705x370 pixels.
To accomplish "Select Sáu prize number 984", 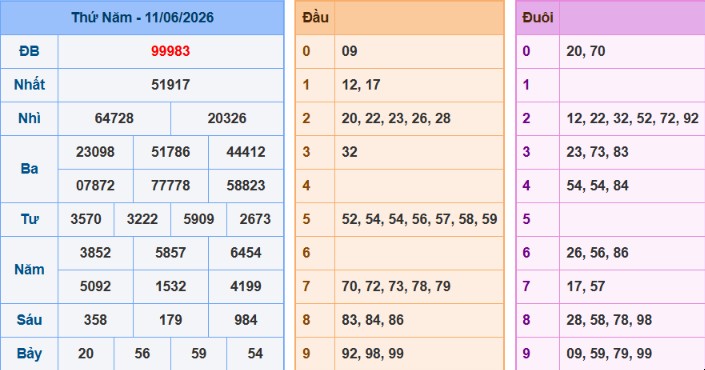I will pyautogui.click(x=246, y=320).
